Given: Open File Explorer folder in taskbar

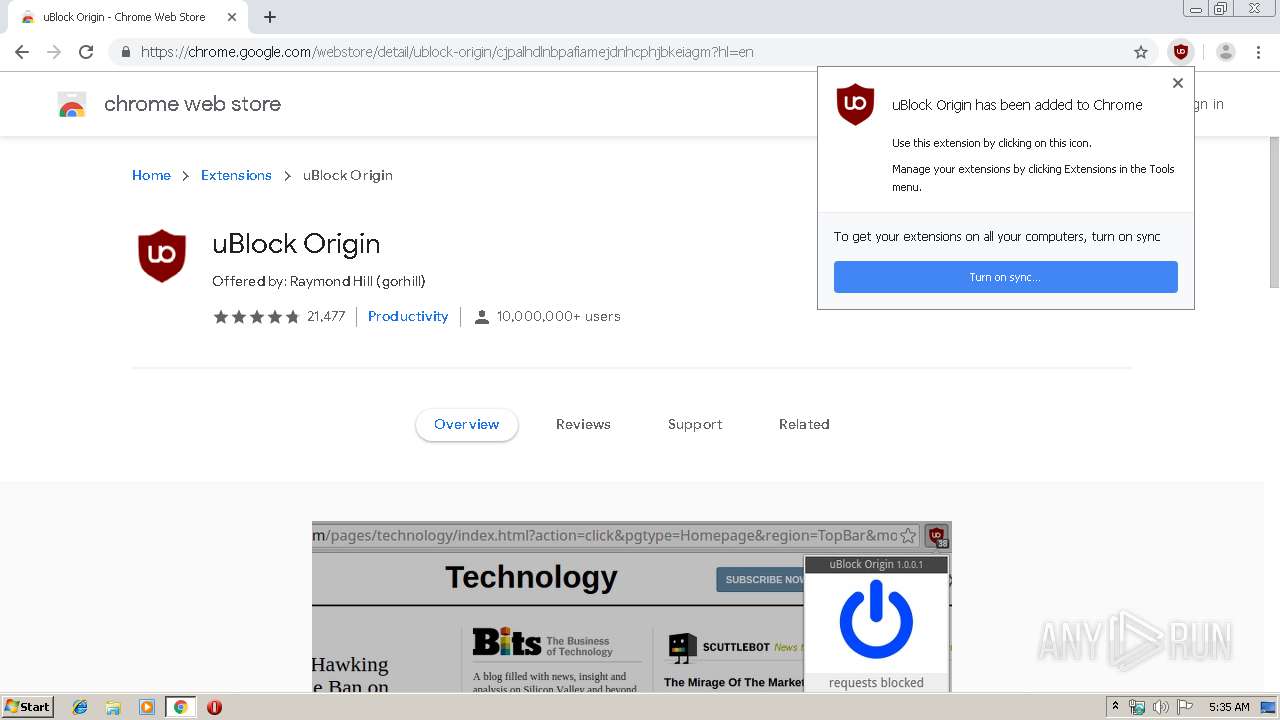Looking at the screenshot, I should click(x=113, y=707).
